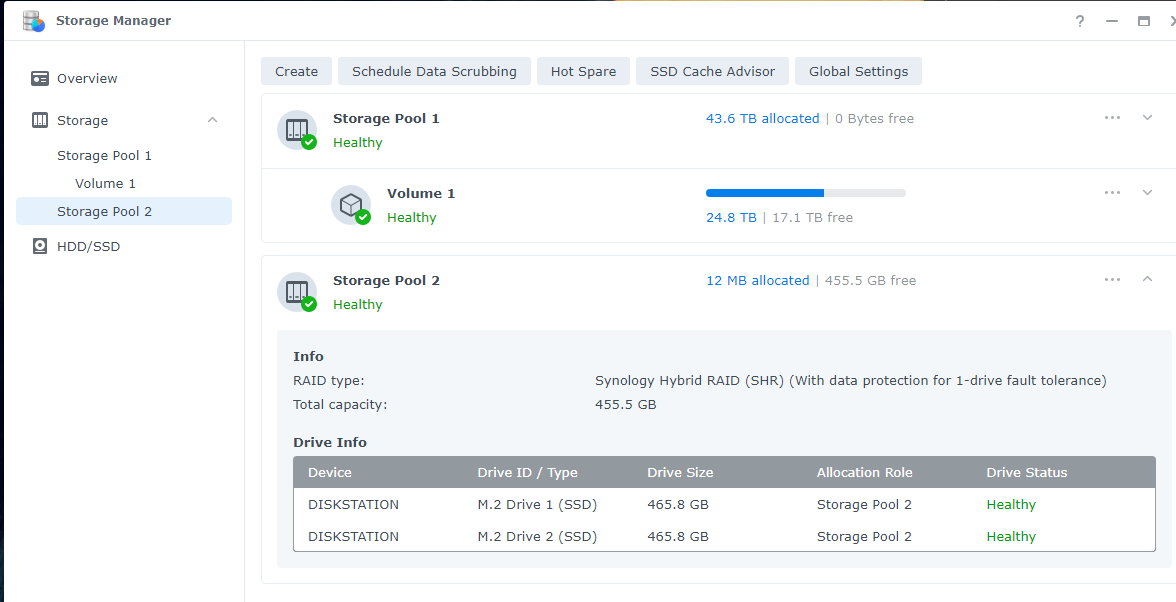Open Storage Pool 1 three-dot options menu
The height and width of the screenshot is (602, 1176).
point(1112,118)
